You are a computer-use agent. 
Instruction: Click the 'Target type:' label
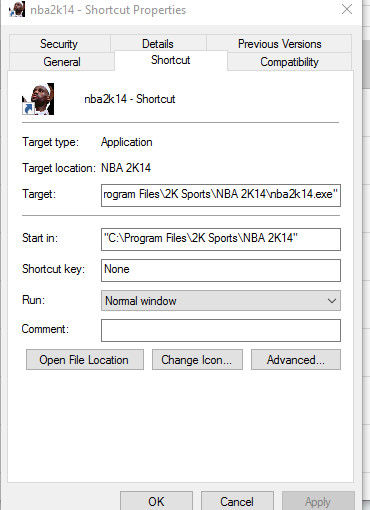pos(50,142)
